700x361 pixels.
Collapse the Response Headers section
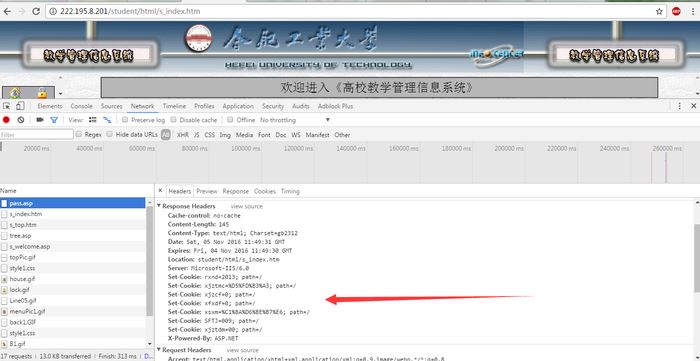coord(158,206)
